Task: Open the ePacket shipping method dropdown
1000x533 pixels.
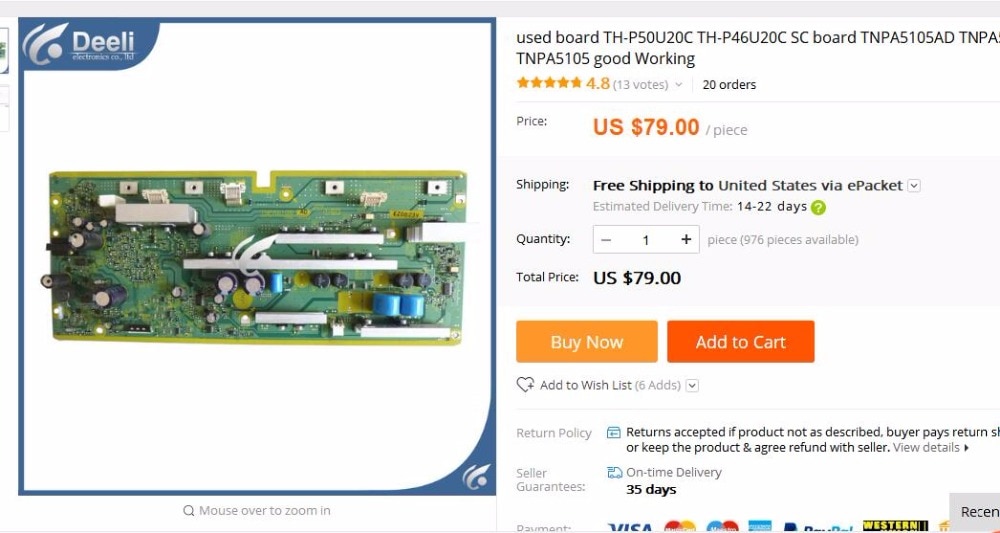Action: [x=914, y=186]
